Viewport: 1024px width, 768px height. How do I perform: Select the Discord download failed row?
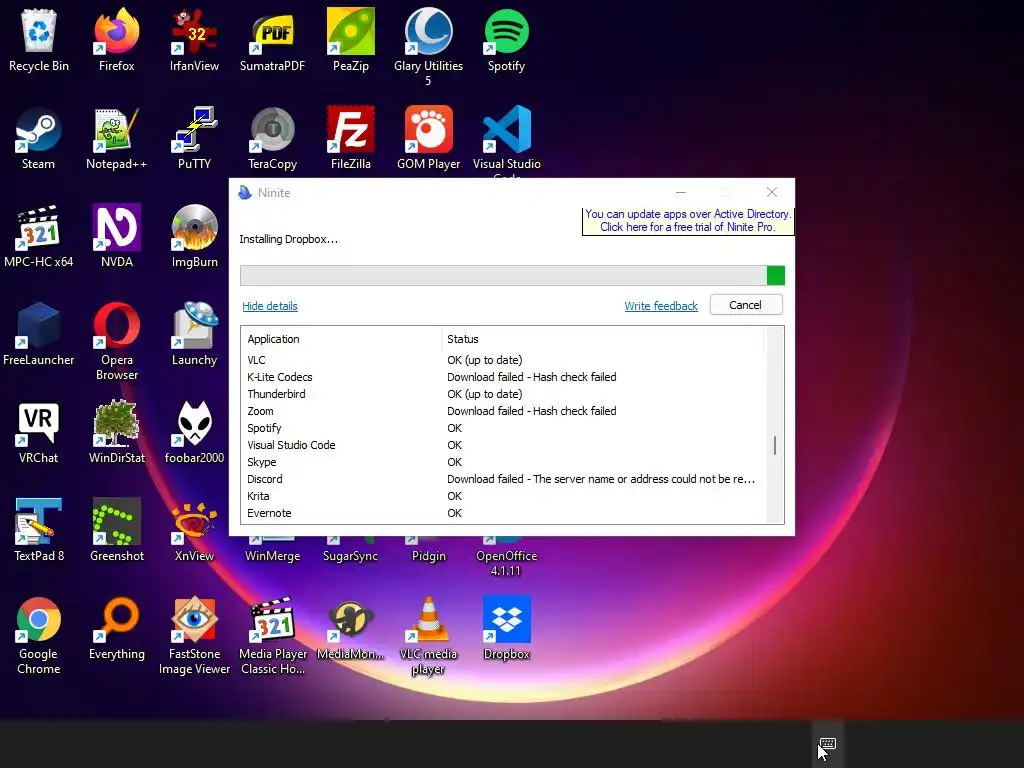pos(503,479)
